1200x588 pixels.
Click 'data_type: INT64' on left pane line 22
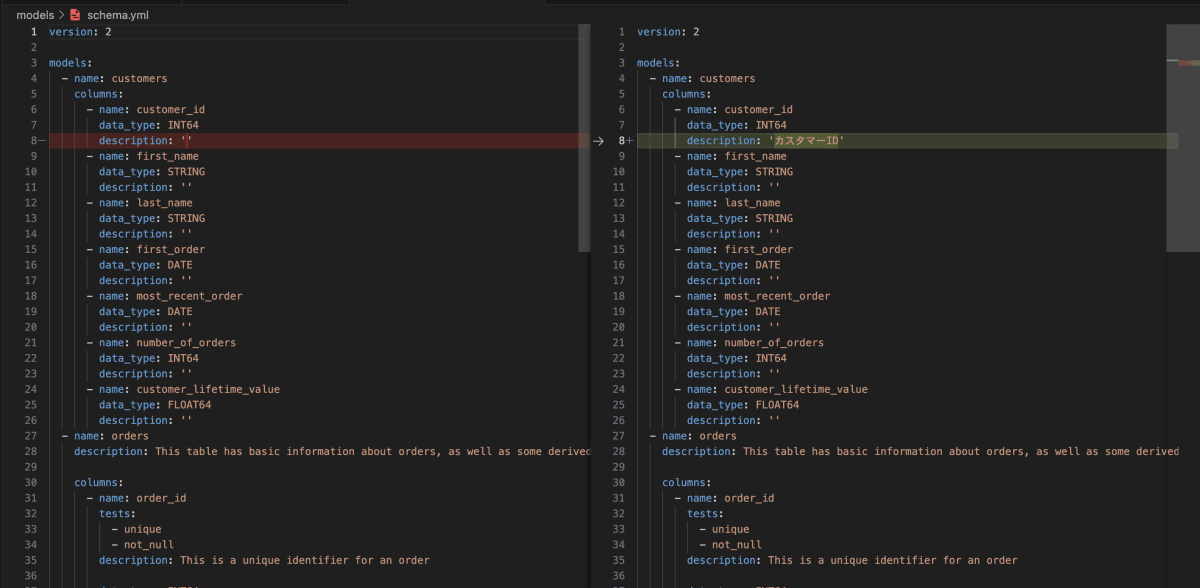point(149,358)
